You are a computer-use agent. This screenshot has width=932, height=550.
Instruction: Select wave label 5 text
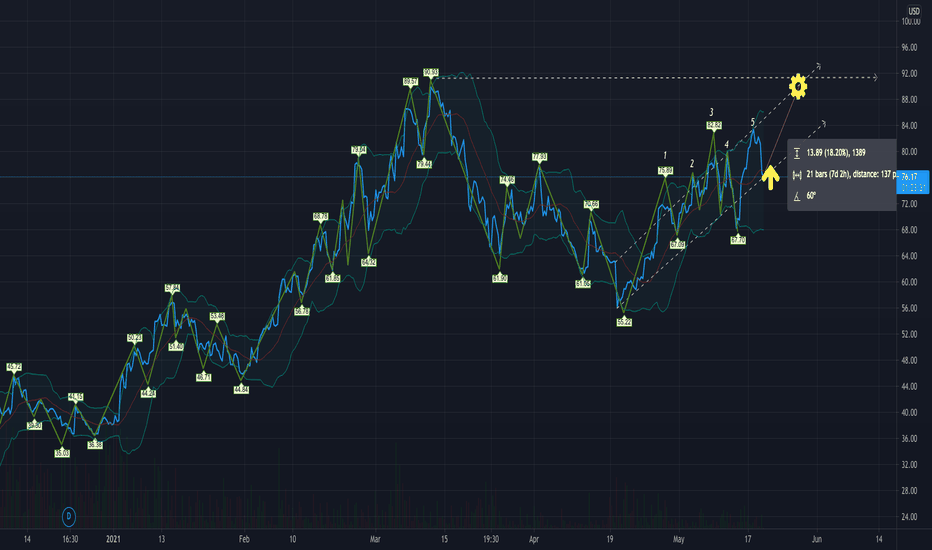tap(752, 122)
